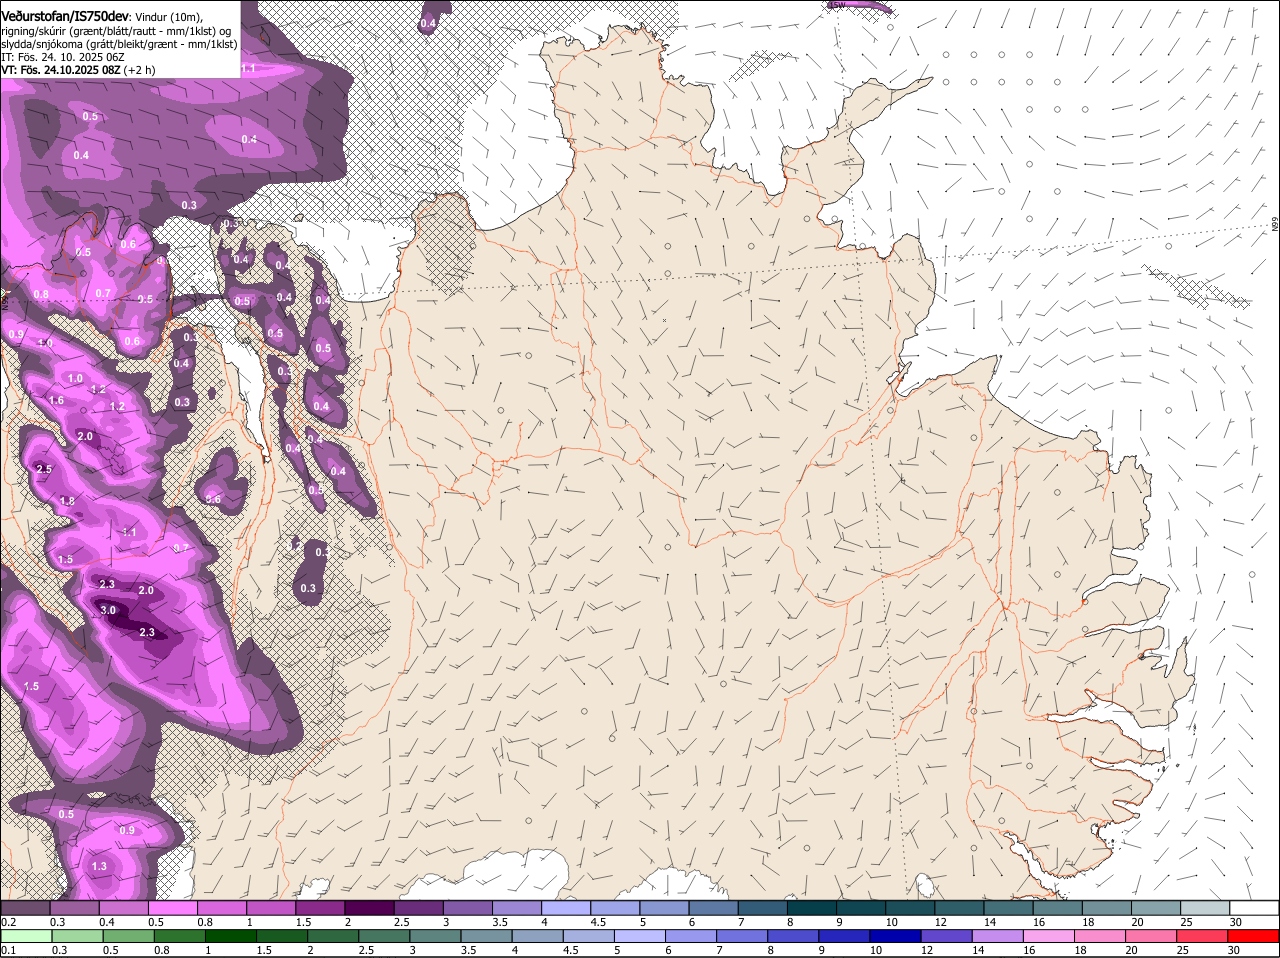
Task: Click the initial time line 'IT: Fös. 24. 10. 2025 06Z'
Action: pyautogui.click(x=62, y=57)
